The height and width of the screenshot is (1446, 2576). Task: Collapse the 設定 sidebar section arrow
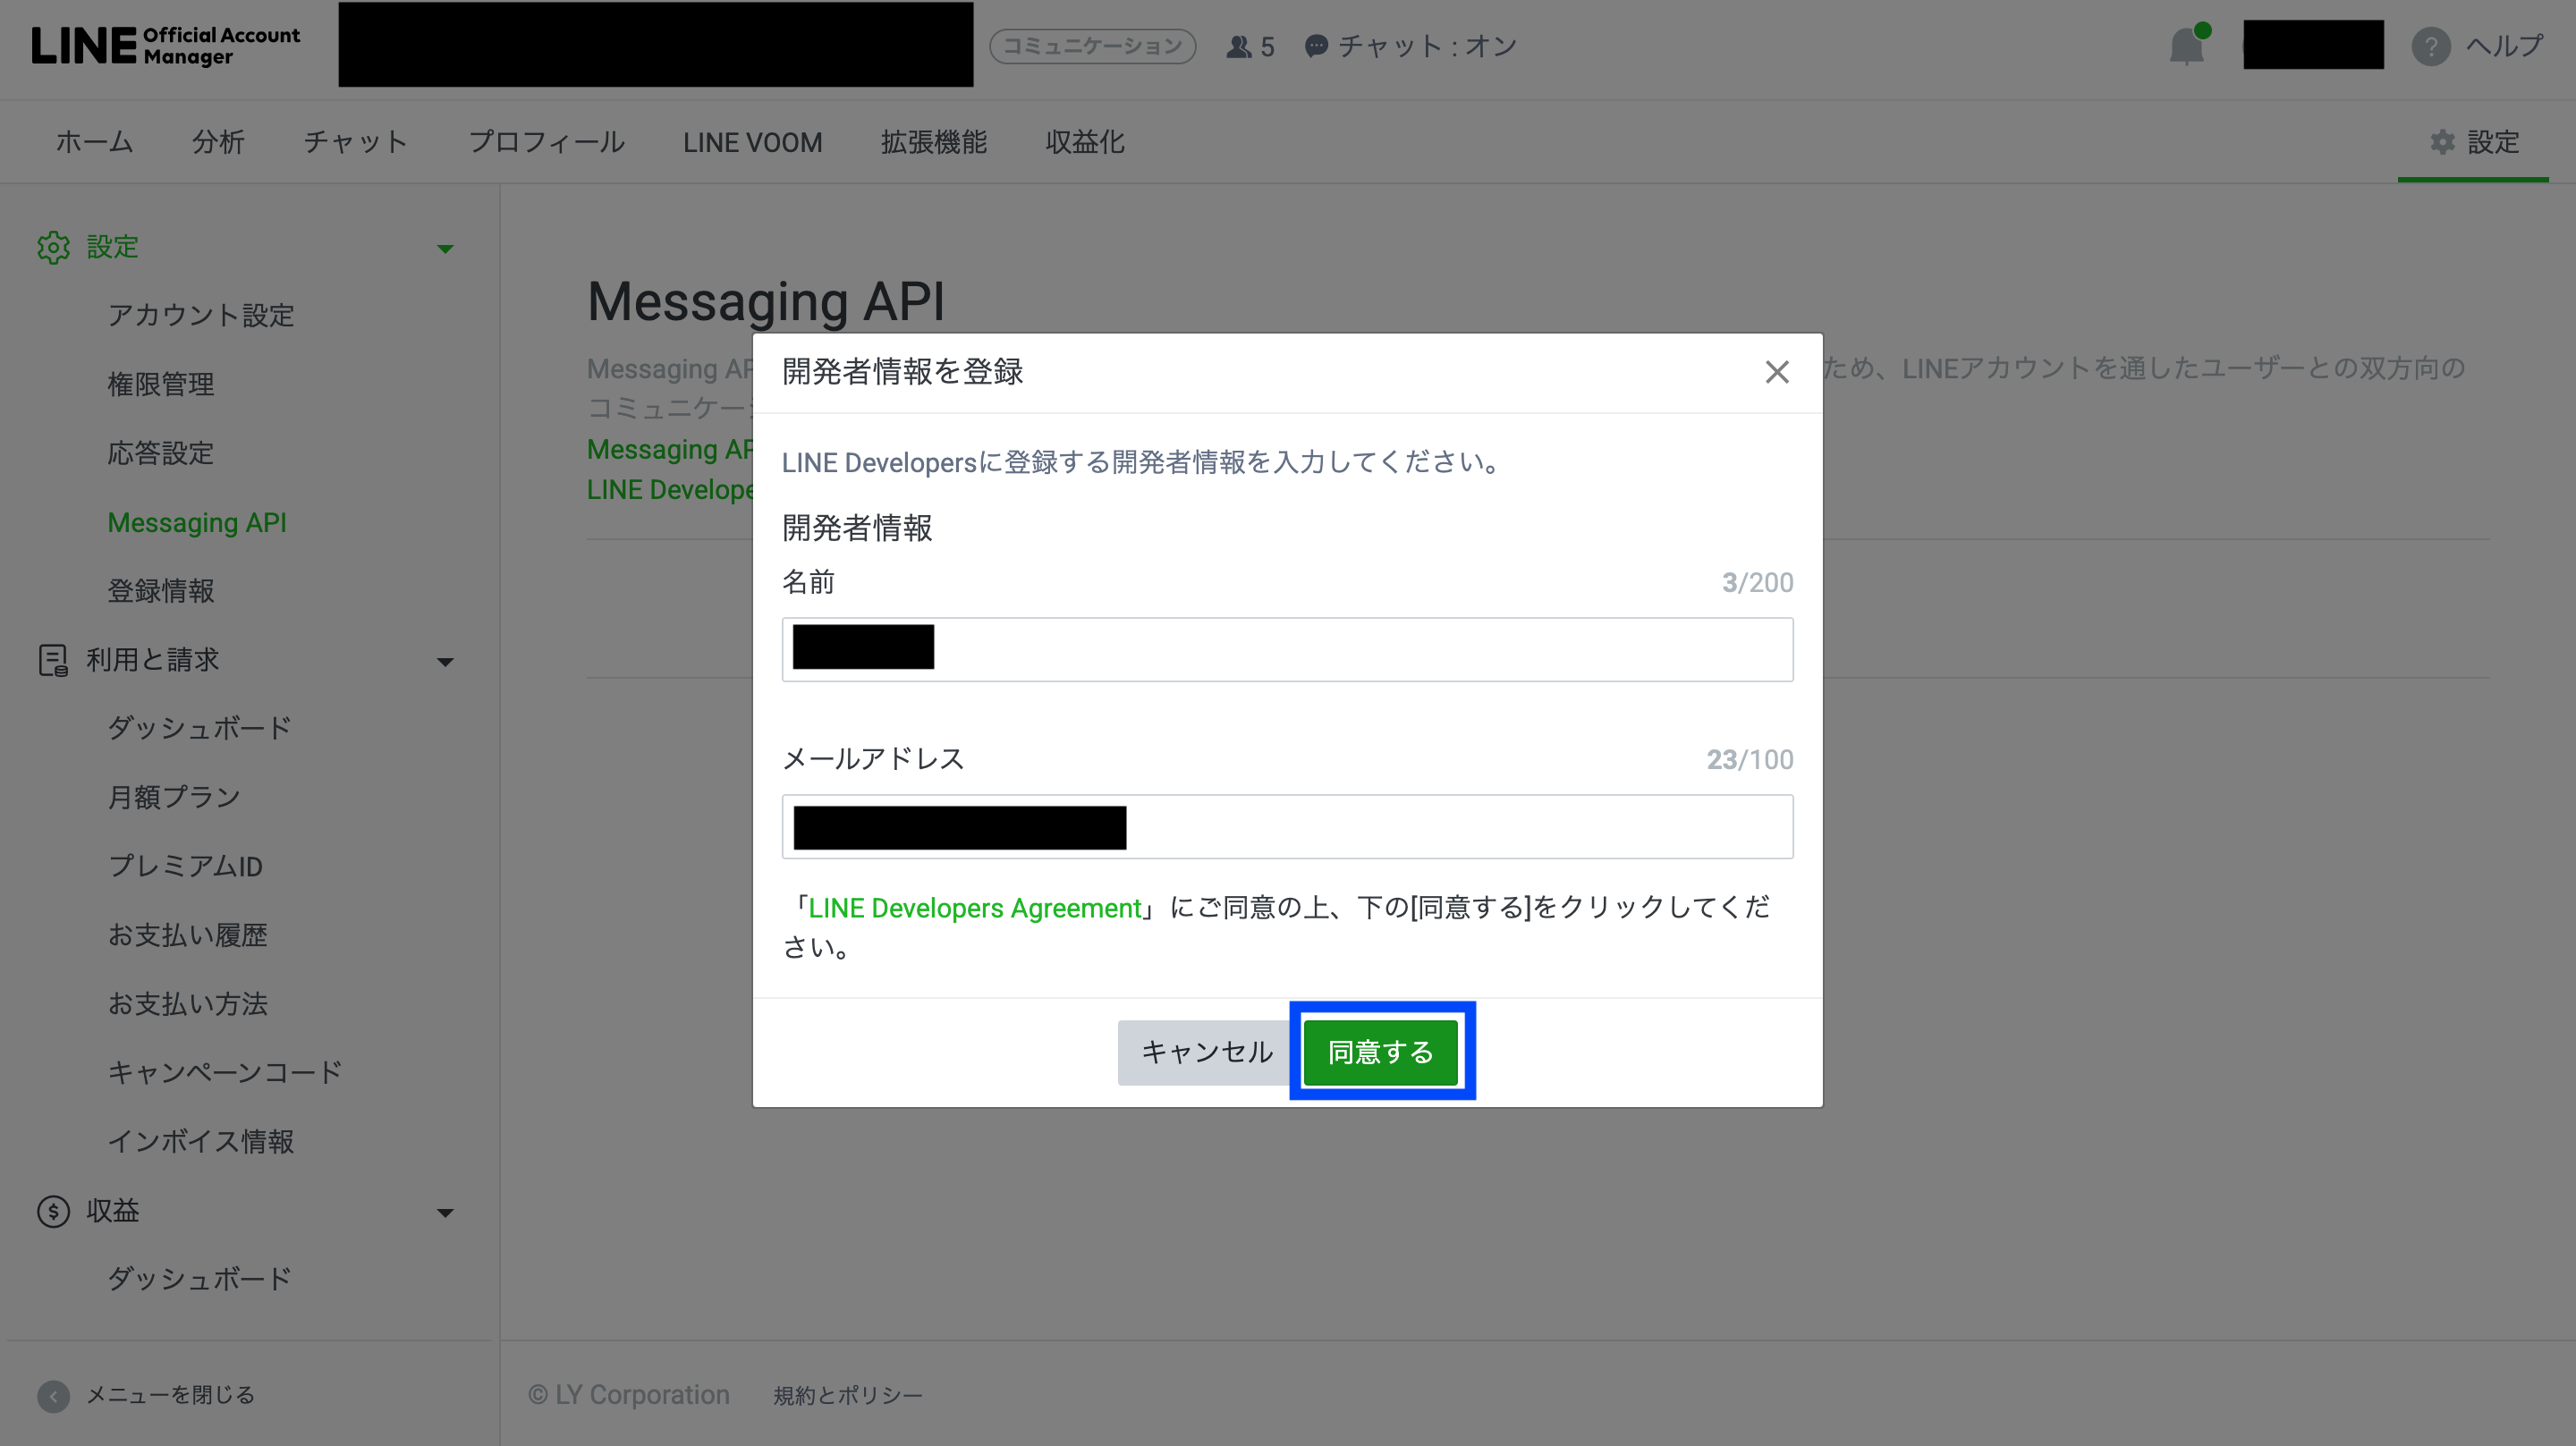(445, 248)
